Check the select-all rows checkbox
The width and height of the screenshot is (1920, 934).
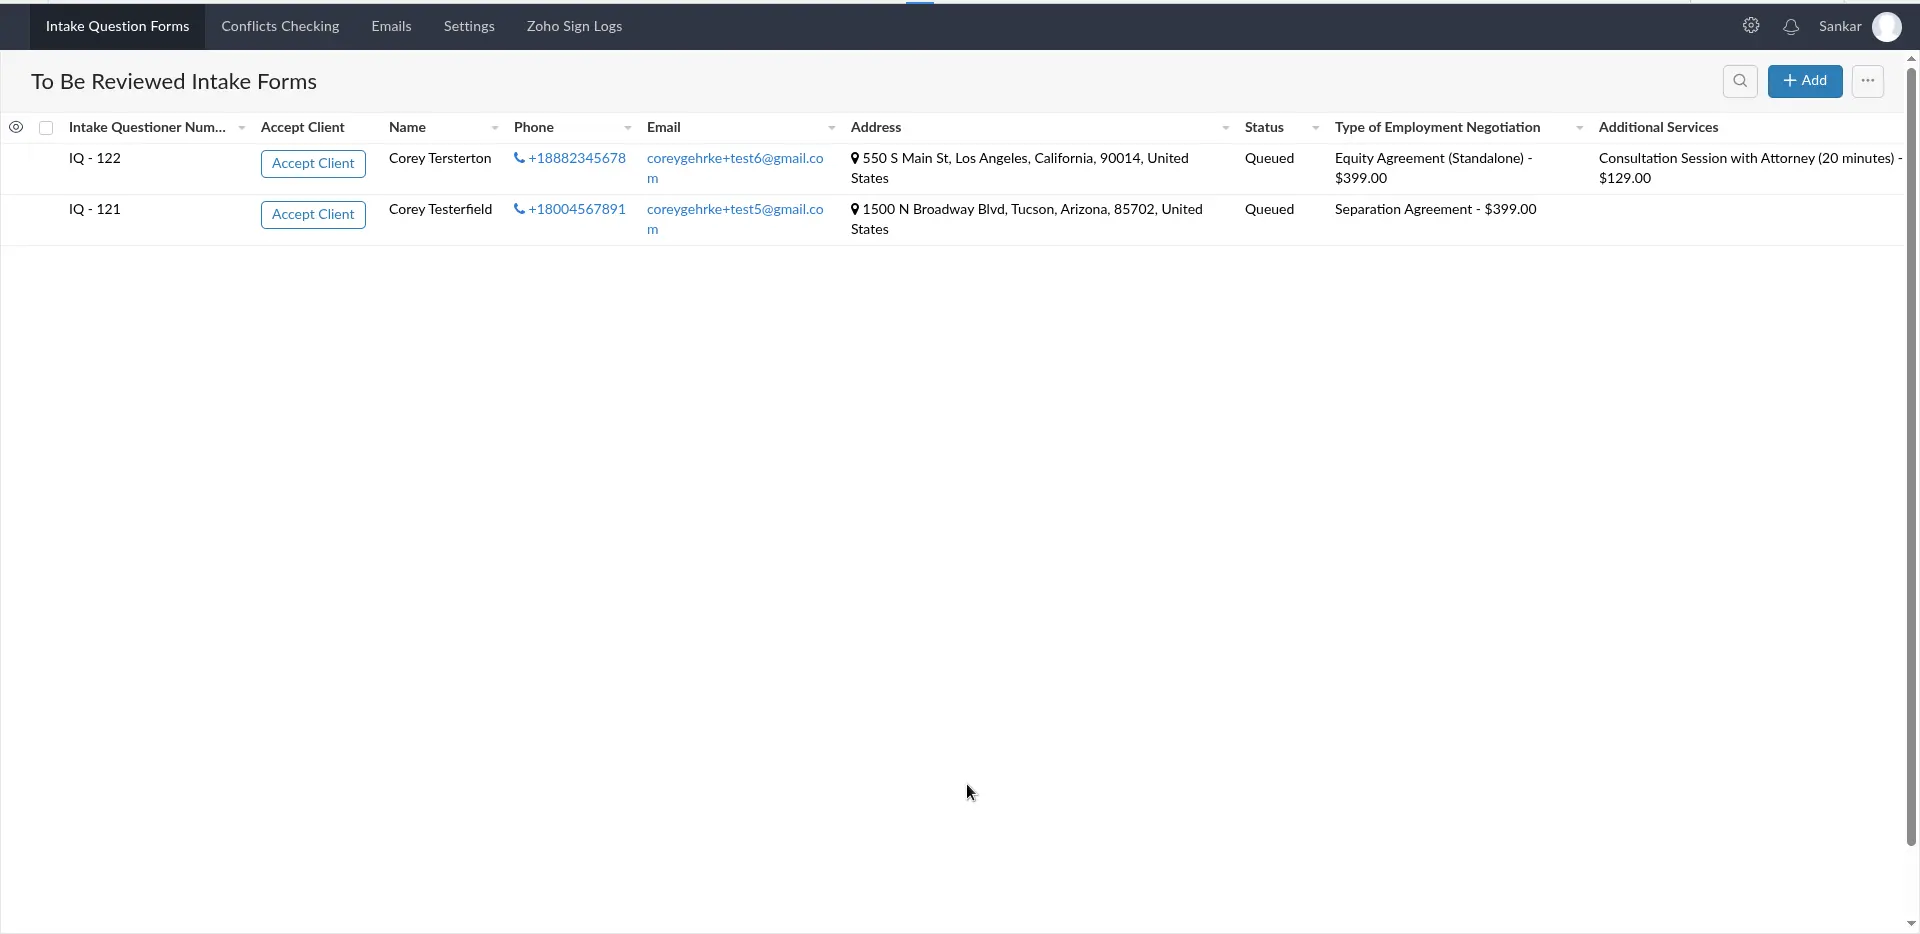click(x=46, y=128)
